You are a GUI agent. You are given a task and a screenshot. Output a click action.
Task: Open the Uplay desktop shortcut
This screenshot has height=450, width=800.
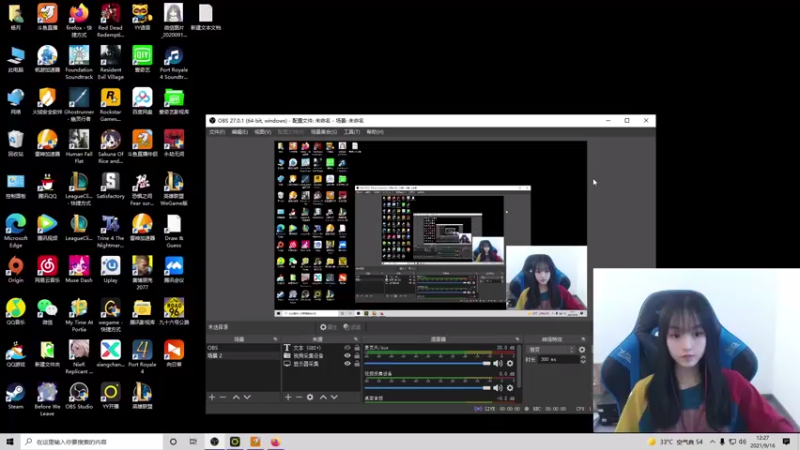click(x=111, y=270)
